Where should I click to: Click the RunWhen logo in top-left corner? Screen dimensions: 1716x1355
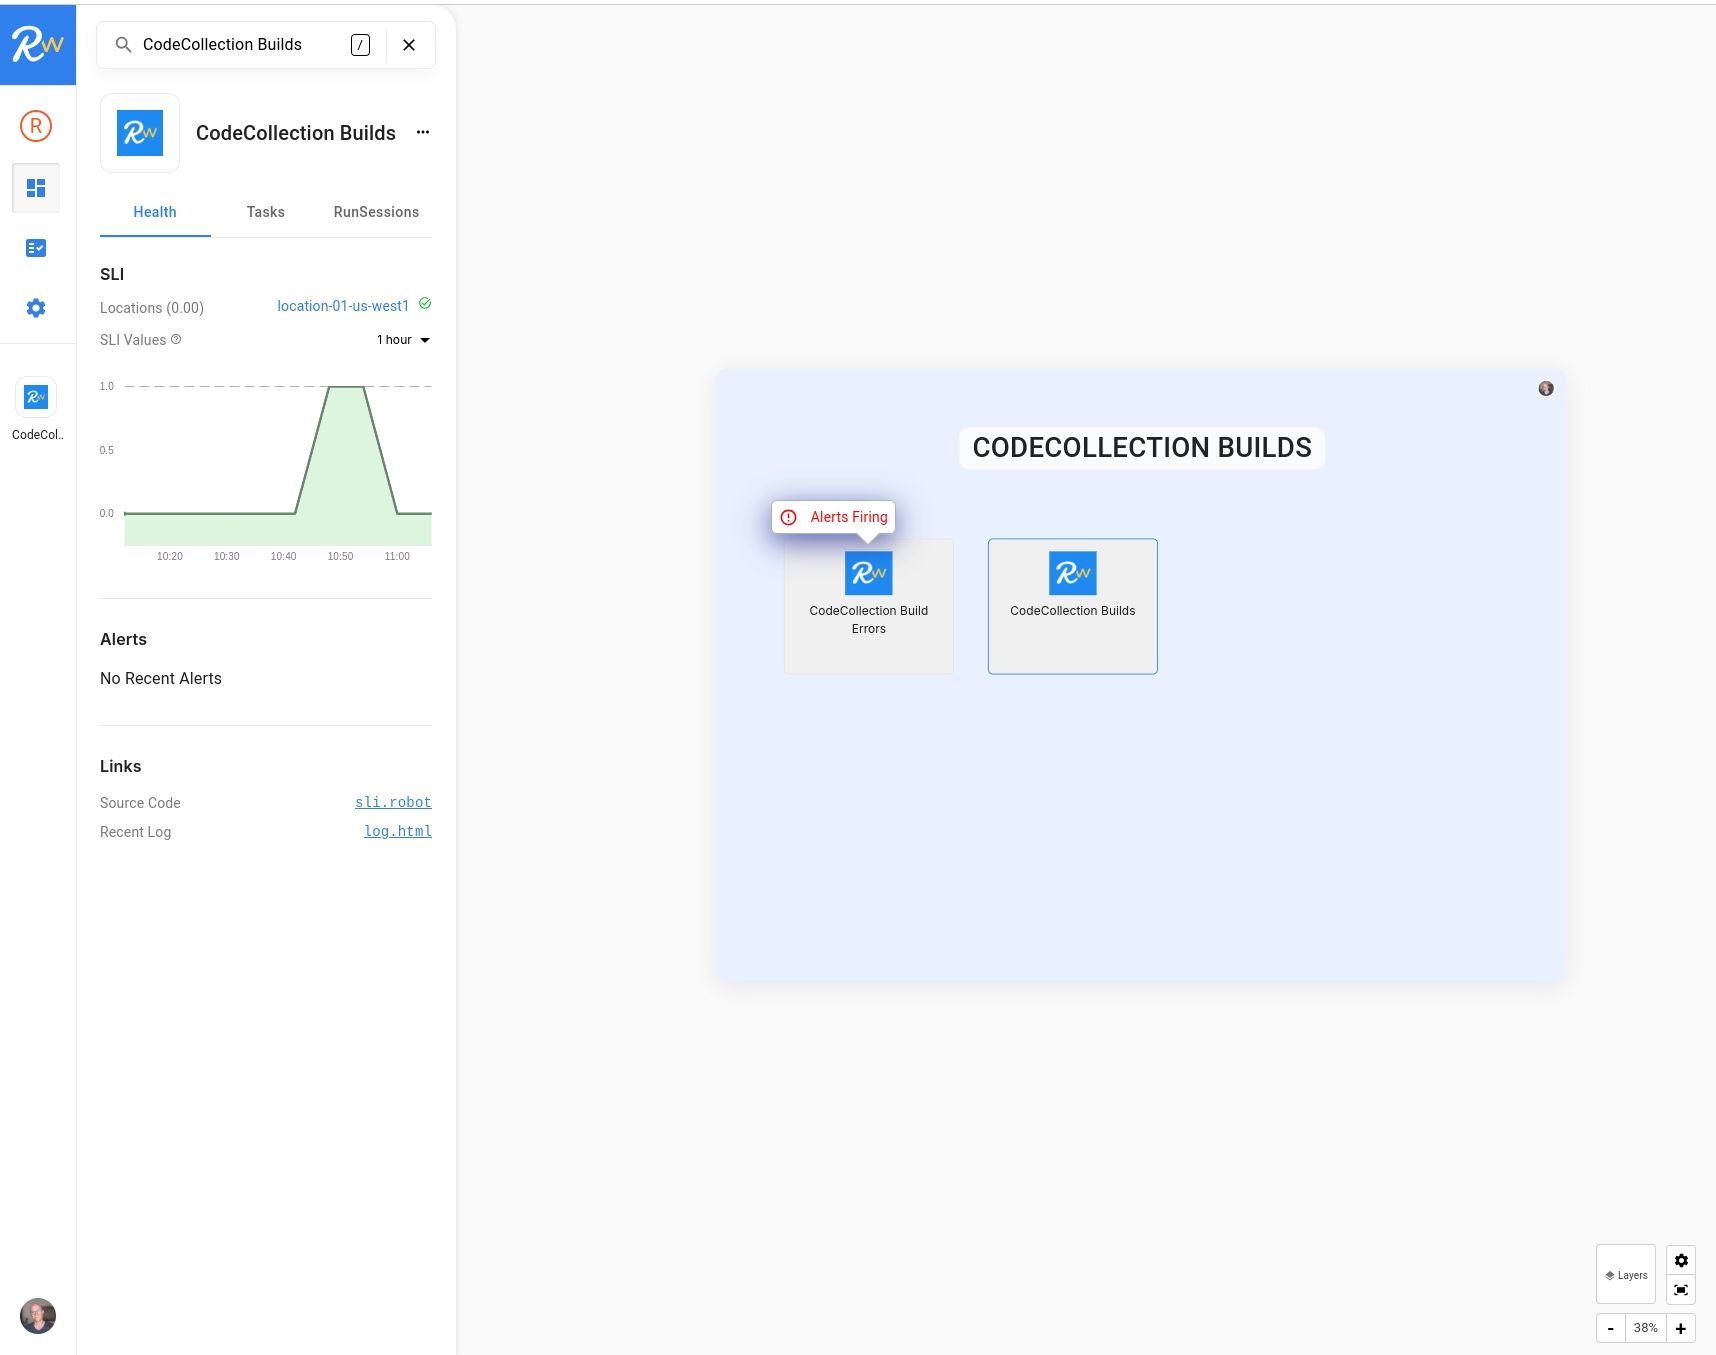(x=37, y=45)
